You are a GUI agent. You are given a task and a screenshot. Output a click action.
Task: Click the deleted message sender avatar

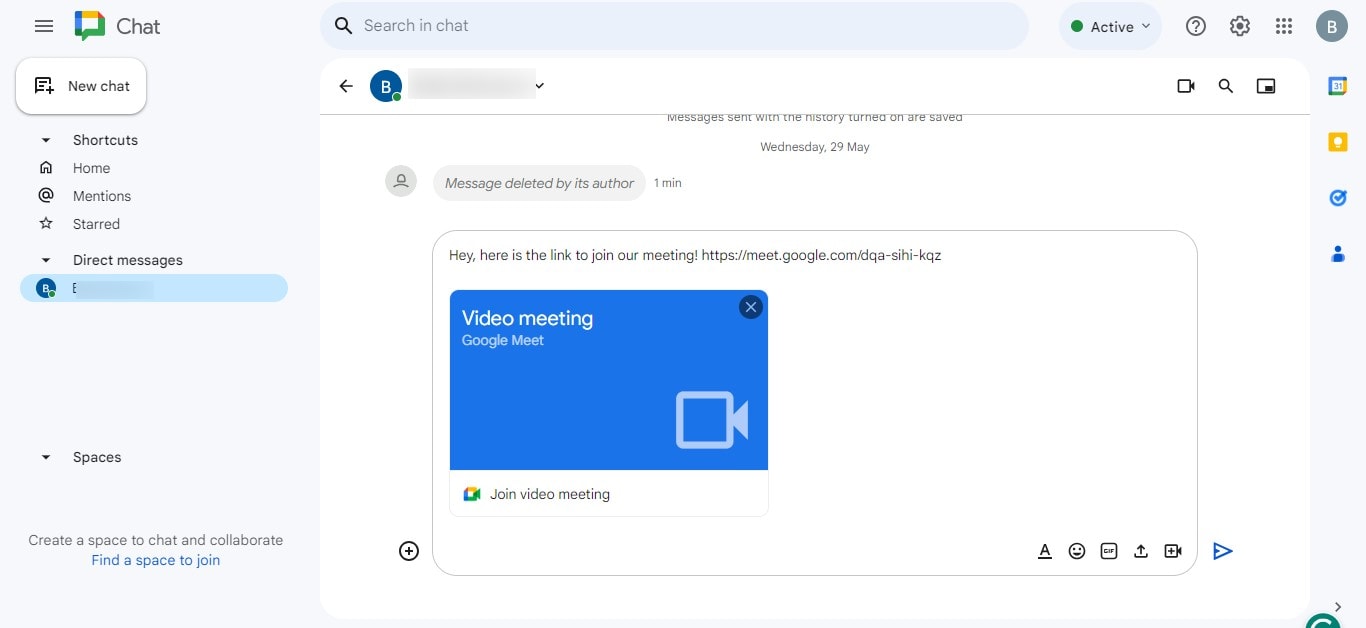(x=401, y=181)
